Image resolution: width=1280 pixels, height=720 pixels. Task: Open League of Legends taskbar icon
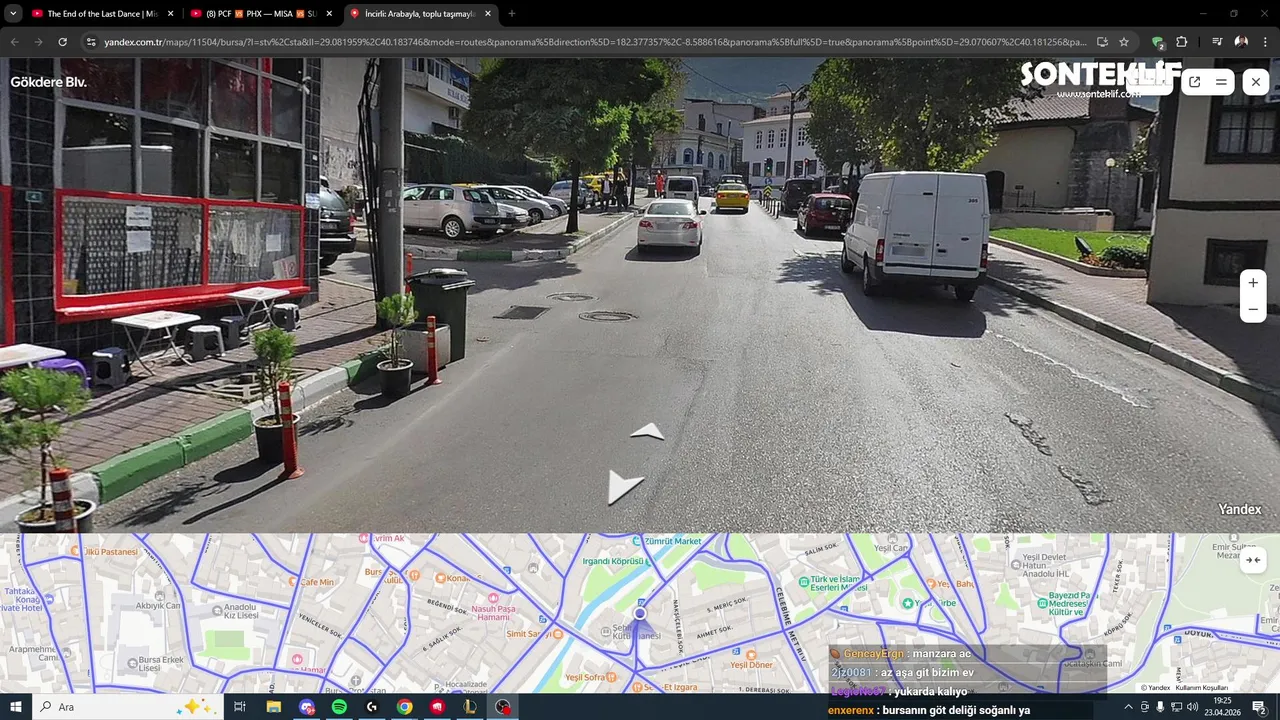tap(469, 707)
